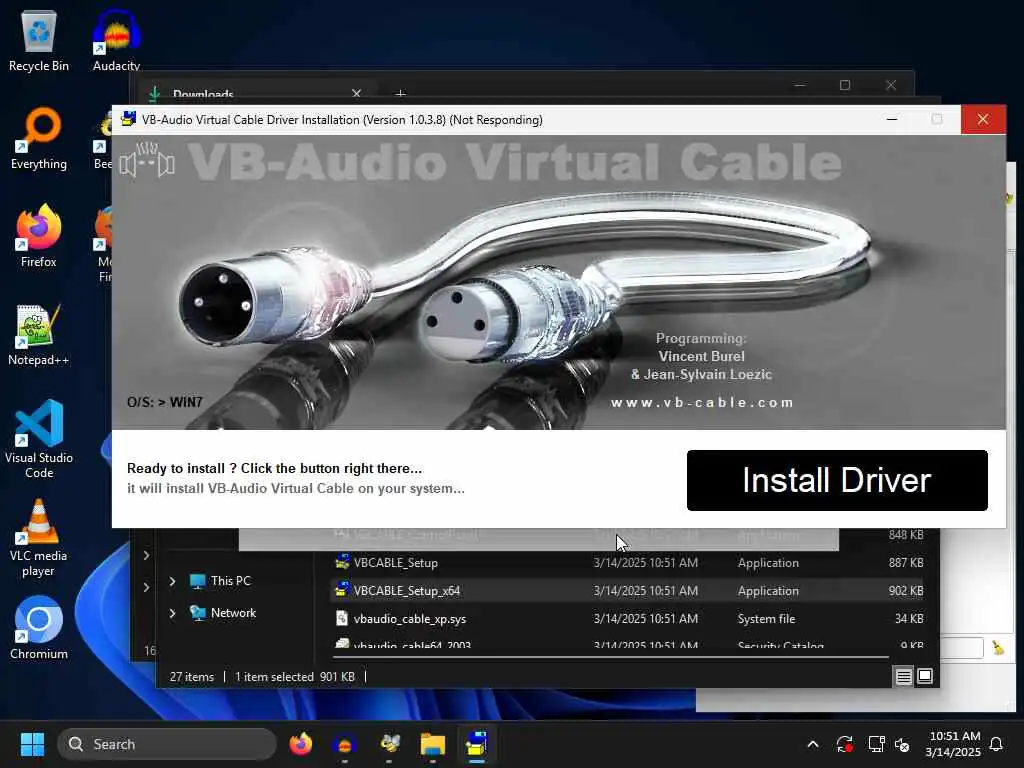Click the horizontal scrollbar in Explorer
This screenshot has height=768, width=1024.
[x=611, y=656]
